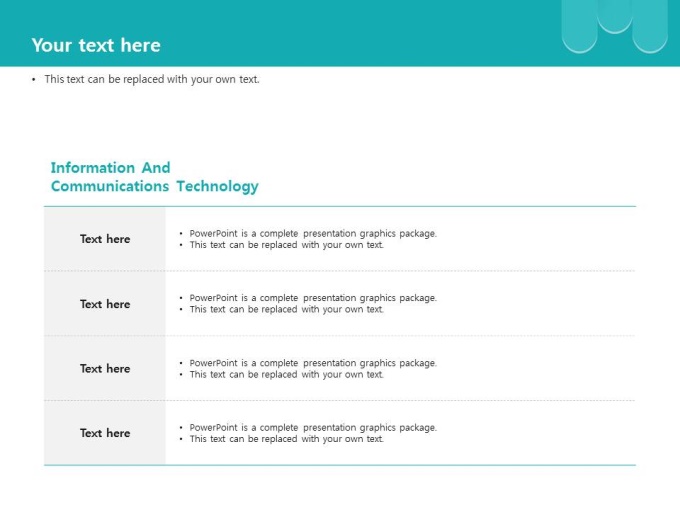Select the second row's "Text here" label
Image resolution: width=680 pixels, height=510 pixels.
coord(105,304)
